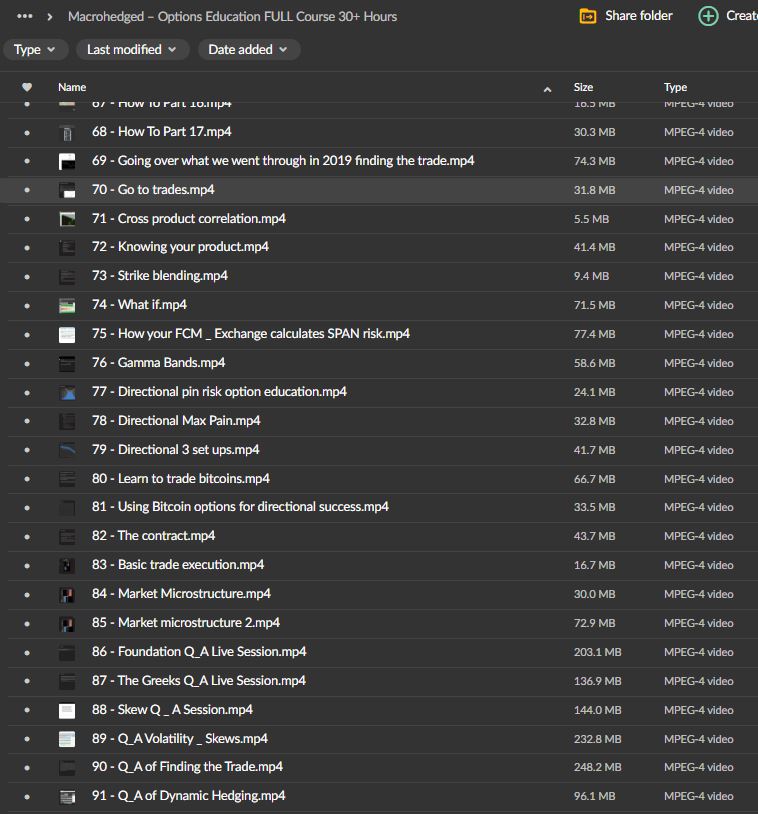Toggle favorite dot for 88 - Skew Q_A Session.mp4
758x814 pixels.
(27, 711)
